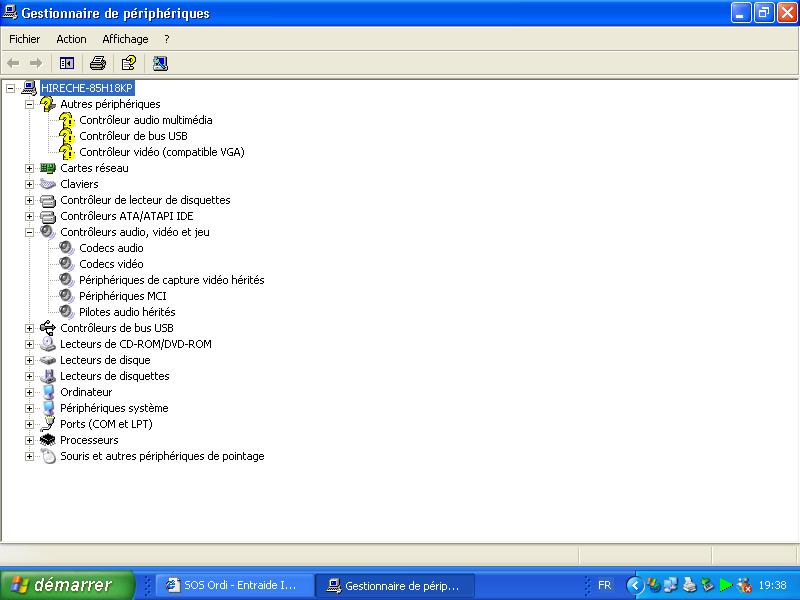The height and width of the screenshot is (600, 800).
Task: Select the Codecs audio entry
Action: (111, 248)
